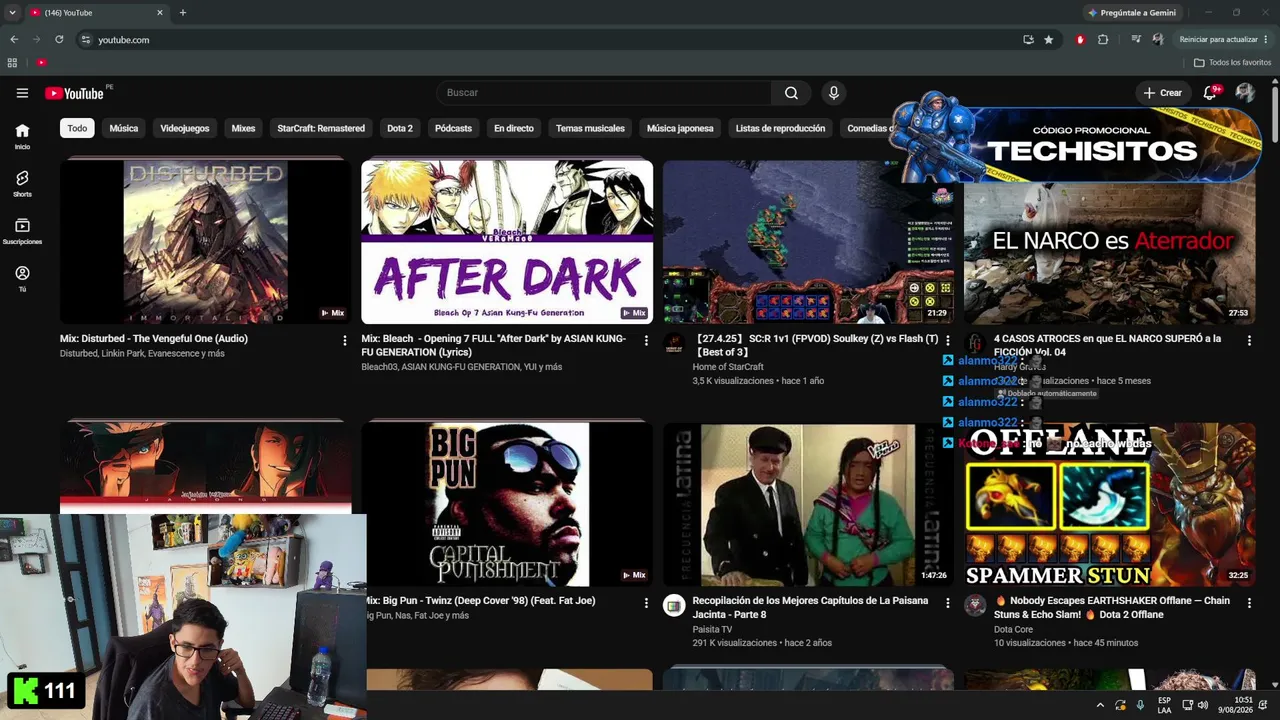Close the YouTube browser tab

[159, 13]
